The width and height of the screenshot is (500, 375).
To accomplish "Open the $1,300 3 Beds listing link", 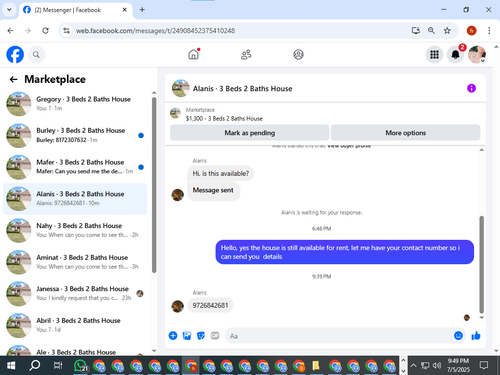I will click(x=224, y=119).
